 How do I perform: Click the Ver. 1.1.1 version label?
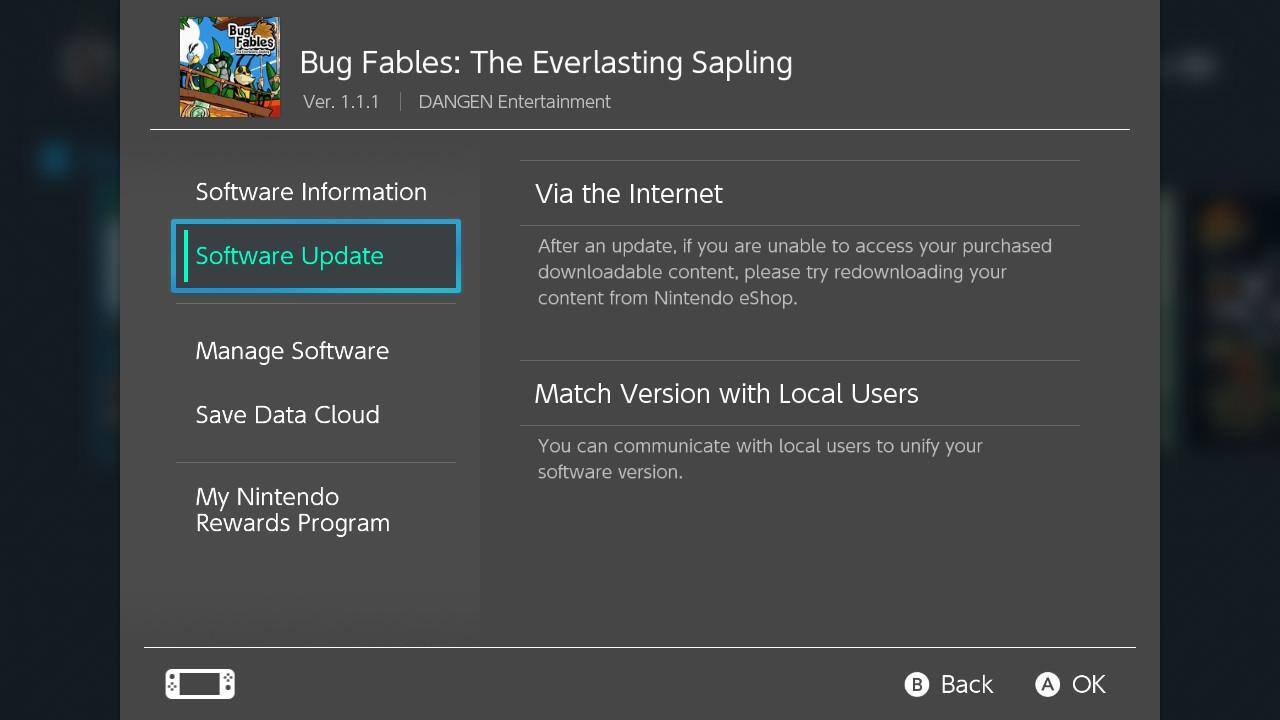point(341,102)
